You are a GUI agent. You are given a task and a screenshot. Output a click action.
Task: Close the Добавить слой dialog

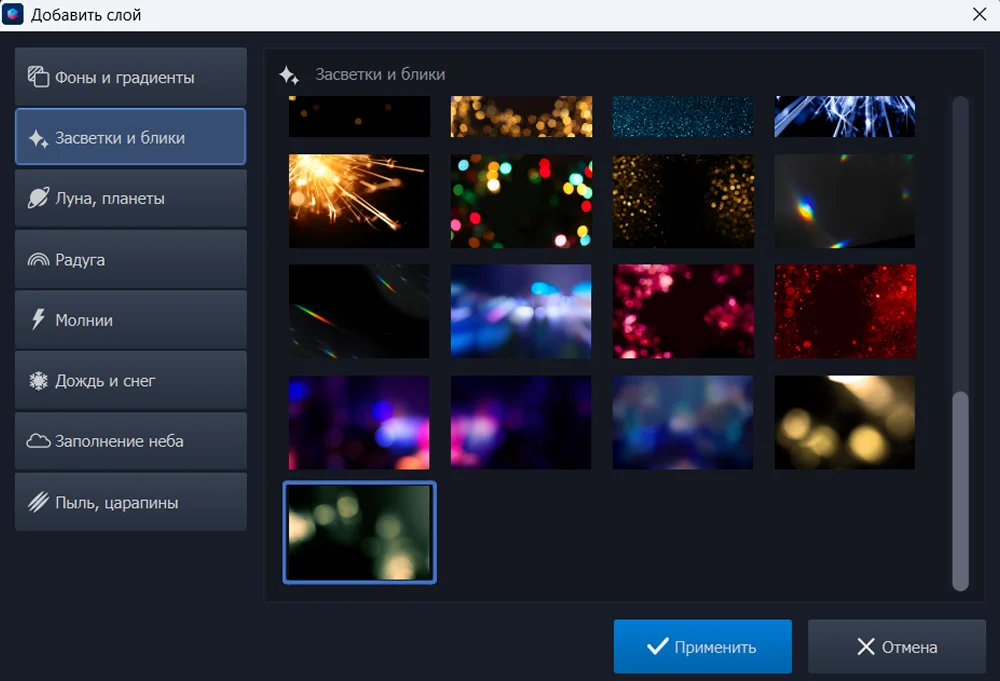pos(980,14)
